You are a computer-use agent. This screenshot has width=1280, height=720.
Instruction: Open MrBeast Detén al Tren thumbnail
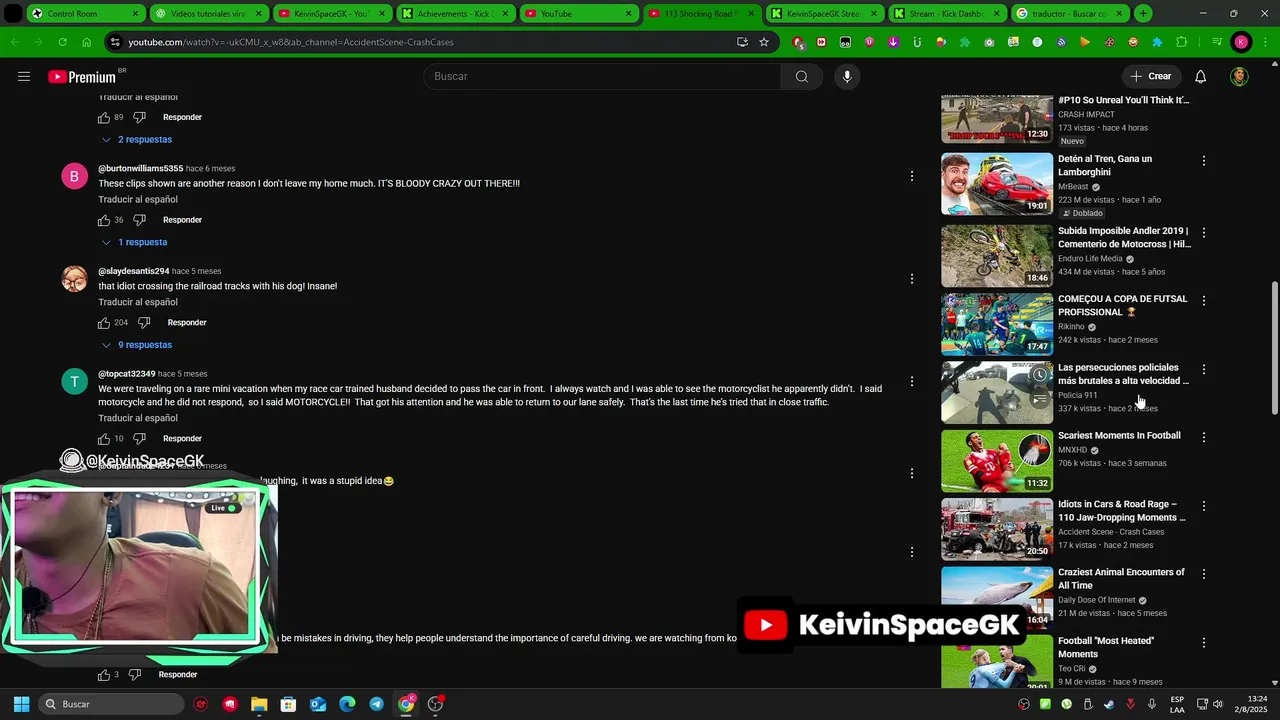point(997,184)
